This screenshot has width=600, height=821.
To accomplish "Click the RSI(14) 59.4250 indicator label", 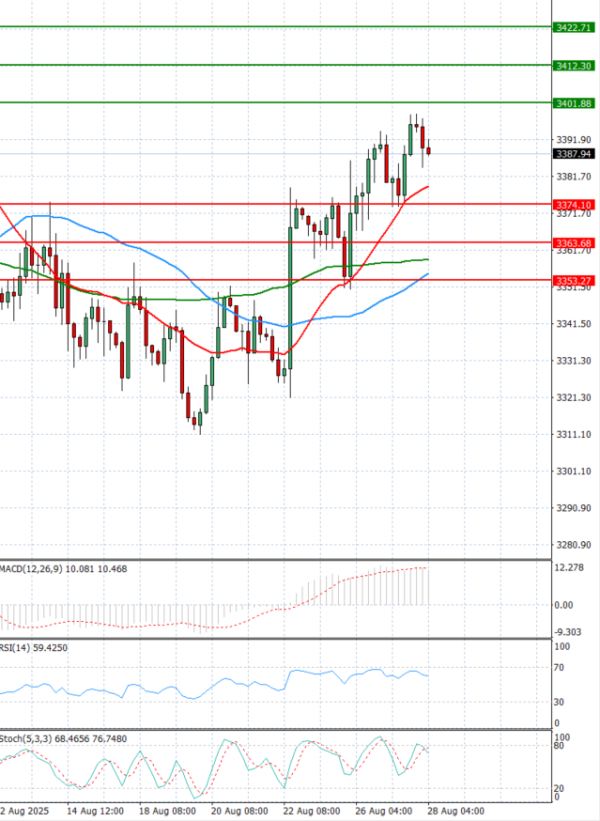I will click(x=34, y=648).
